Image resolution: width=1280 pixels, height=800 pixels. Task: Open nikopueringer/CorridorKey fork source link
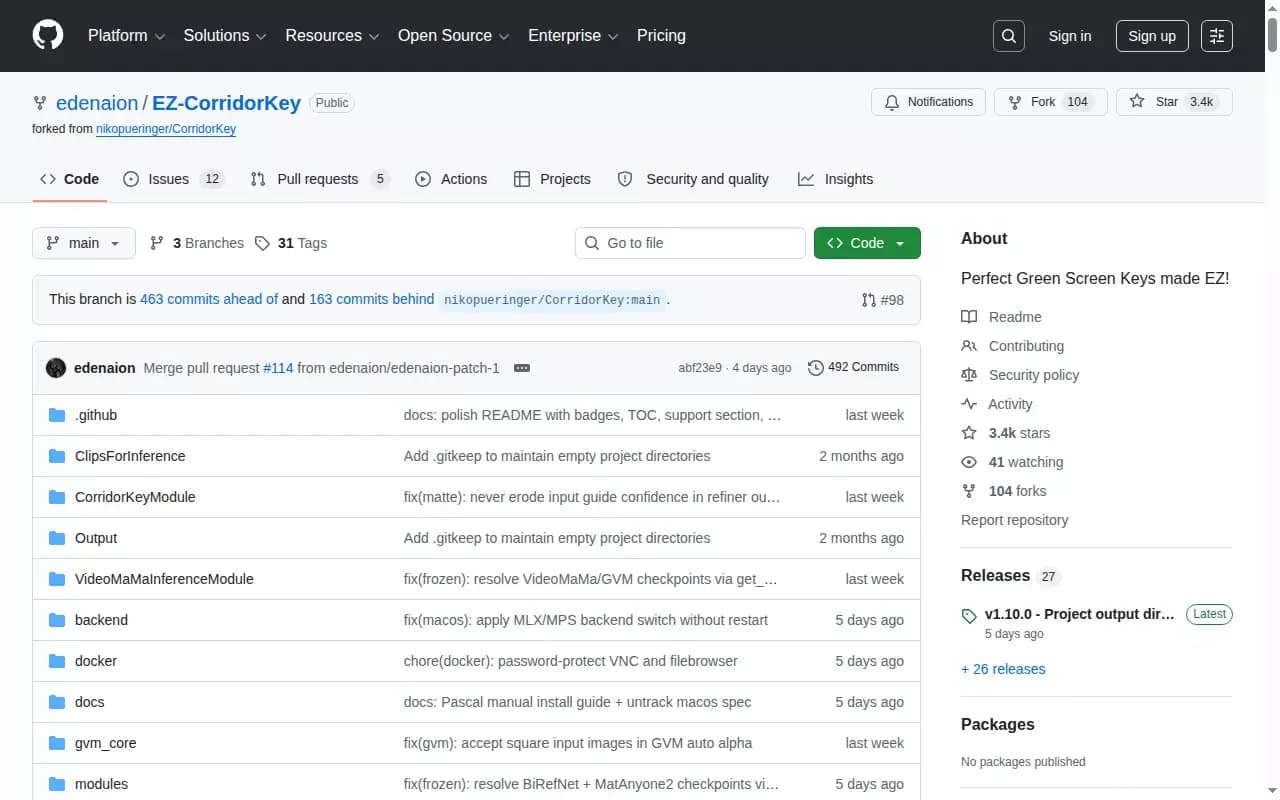pos(166,129)
